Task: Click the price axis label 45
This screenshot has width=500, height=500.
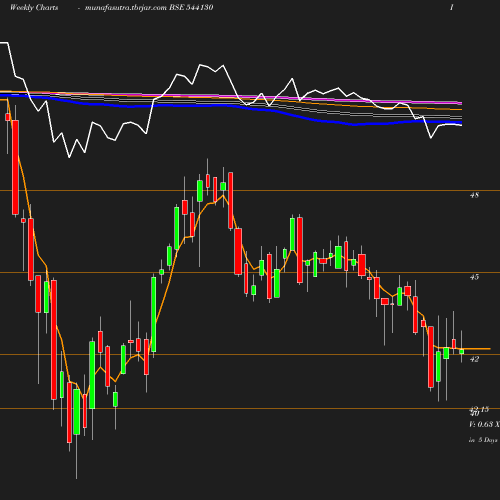Action: [x=474, y=277]
